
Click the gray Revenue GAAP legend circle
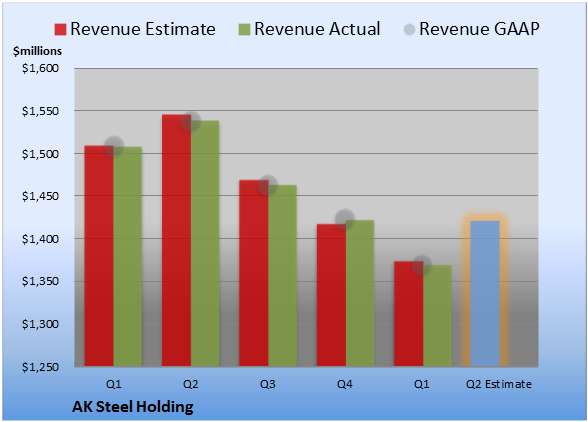point(410,30)
